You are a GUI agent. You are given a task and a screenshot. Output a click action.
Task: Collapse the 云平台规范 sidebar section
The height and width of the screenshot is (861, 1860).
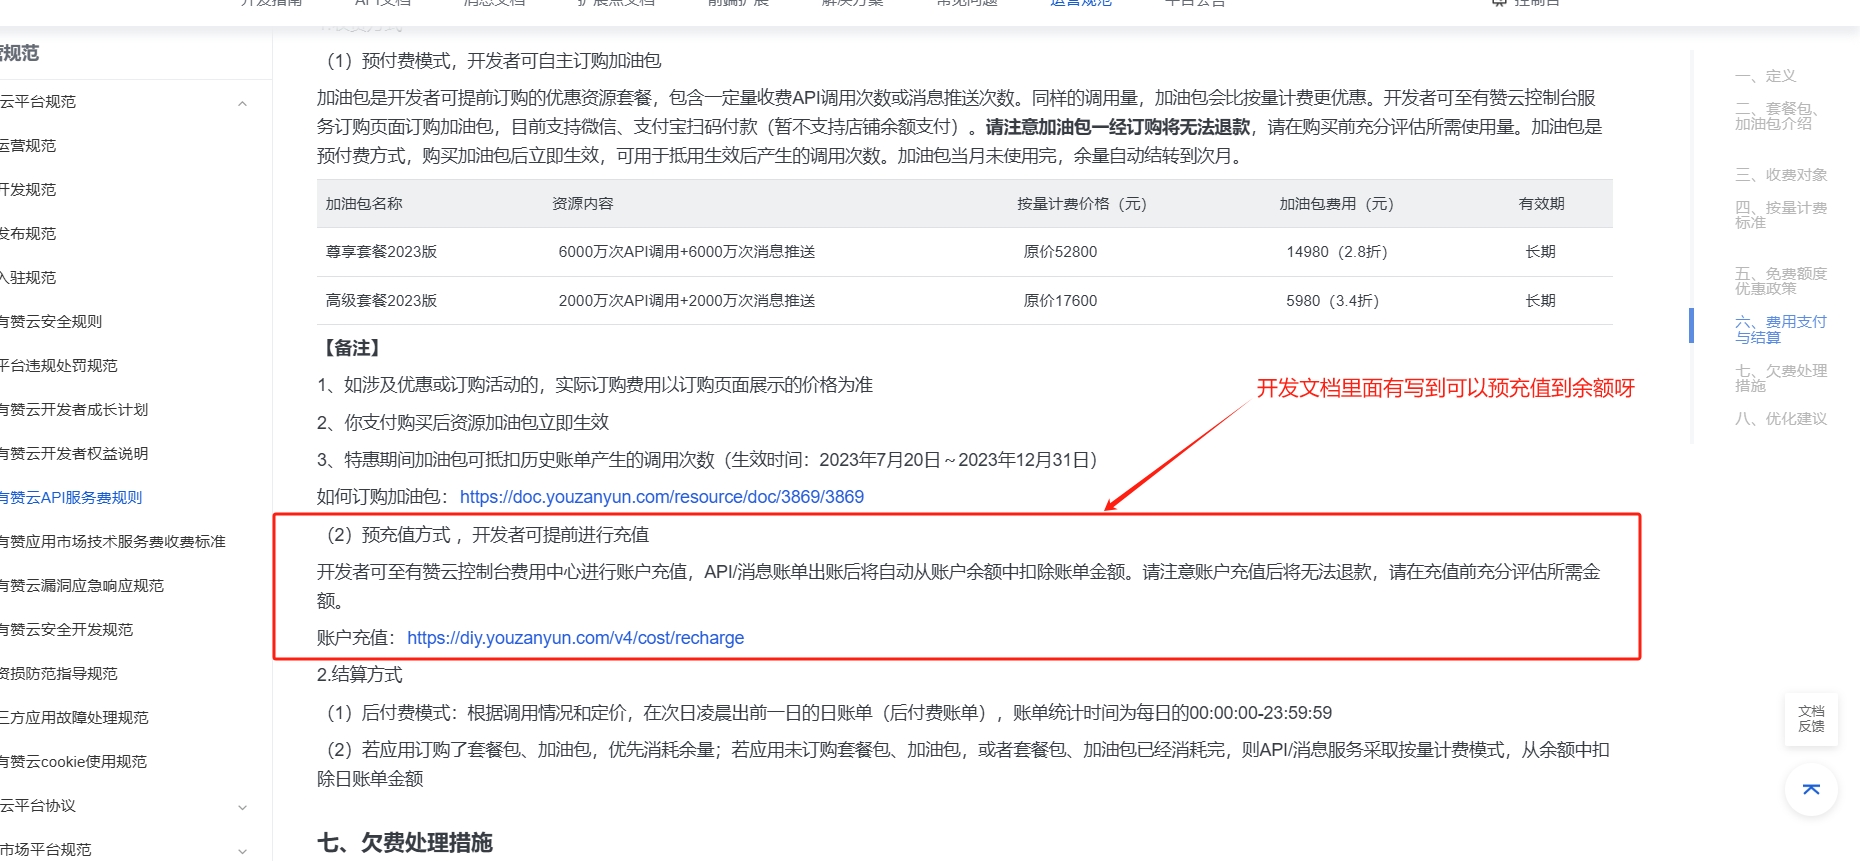(x=242, y=103)
